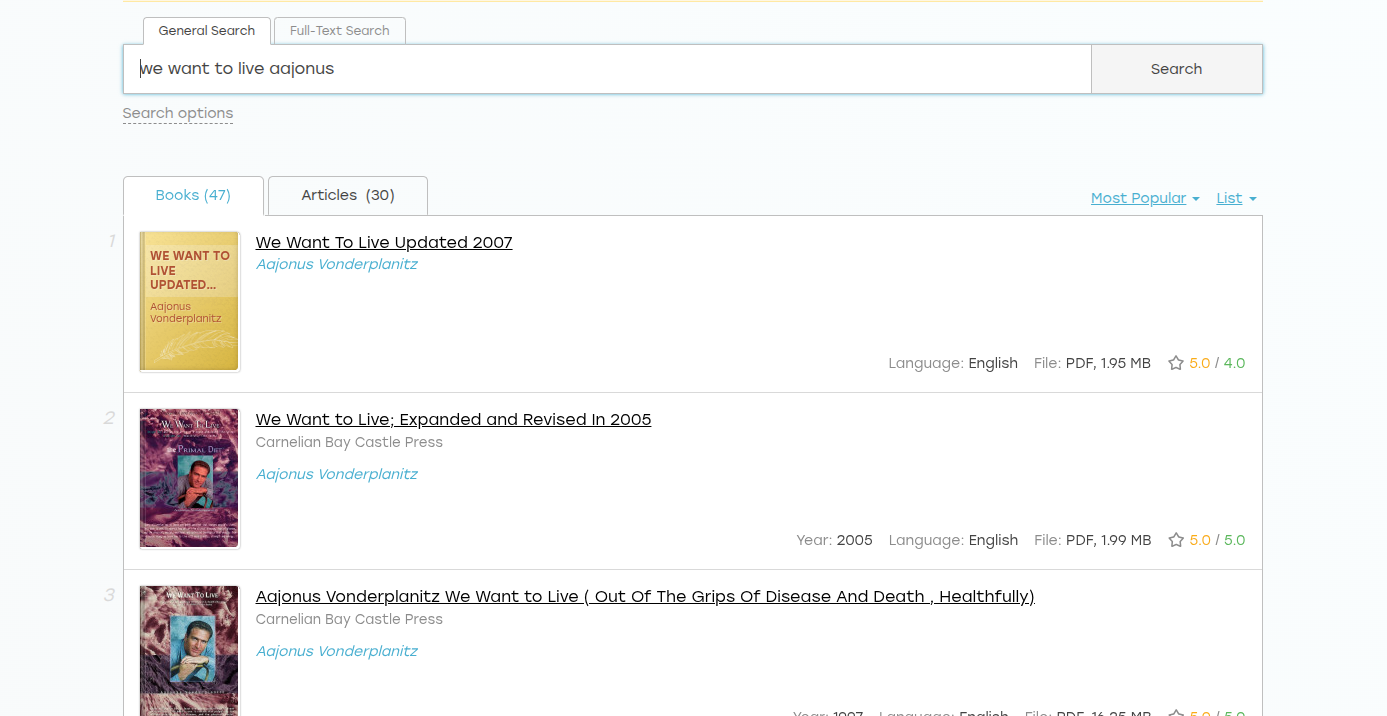Open the List view dropdown
The height and width of the screenshot is (716, 1387).
click(1236, 198)
